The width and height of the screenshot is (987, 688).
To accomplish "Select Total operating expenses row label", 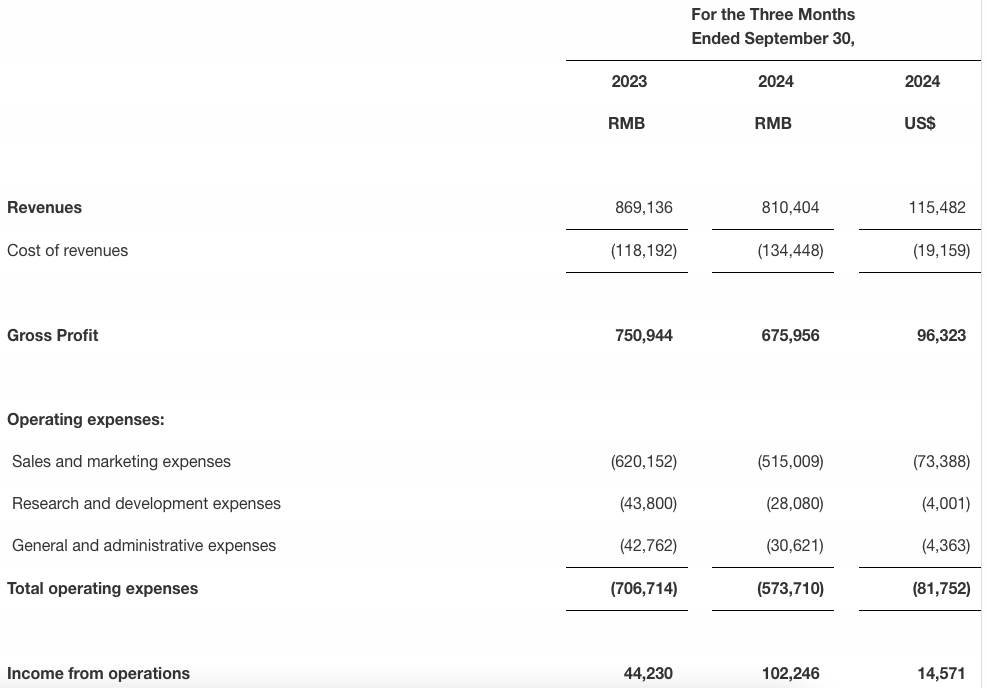I will click(x=103, y=589).
